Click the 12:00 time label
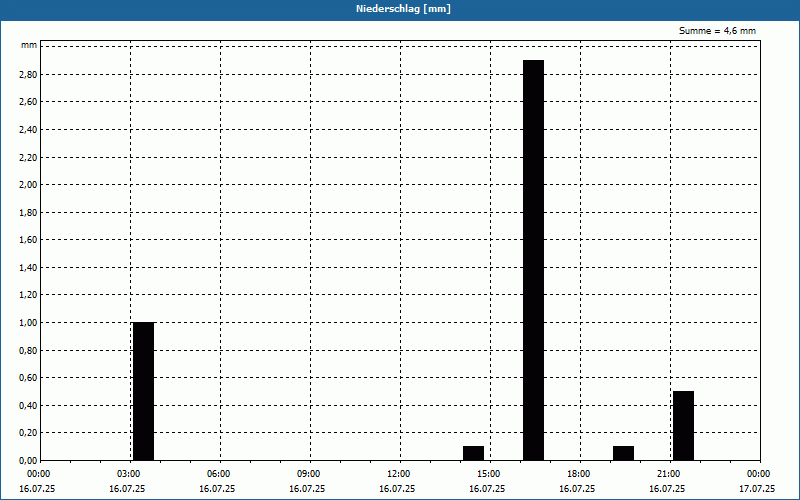The height and width of the screenshot is (500, 800). click(399, 474)
